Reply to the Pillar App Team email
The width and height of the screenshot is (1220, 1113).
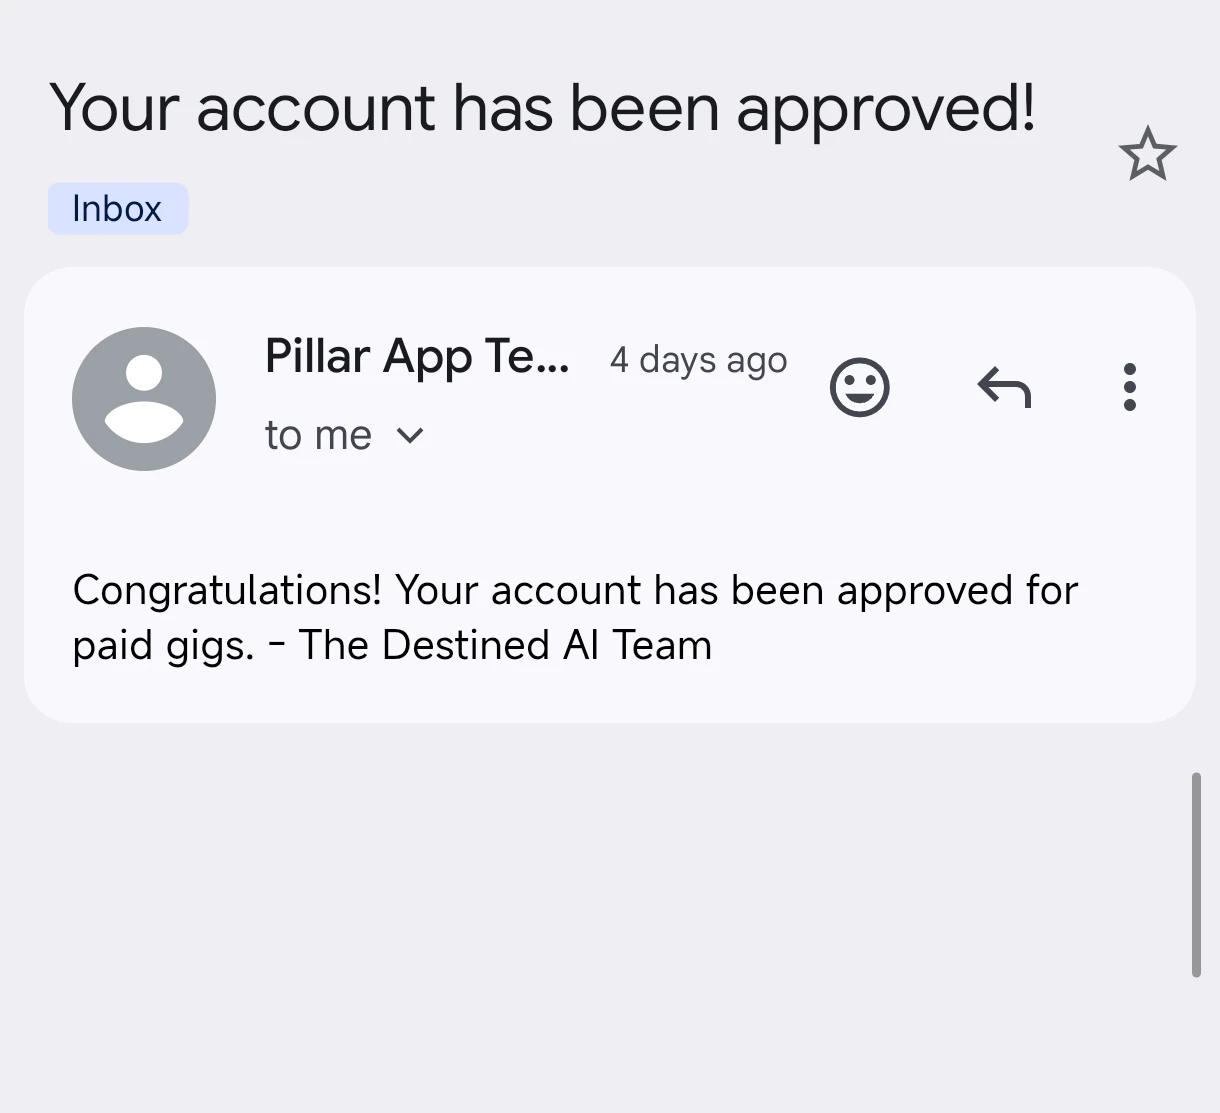[x=1004, y=387]
